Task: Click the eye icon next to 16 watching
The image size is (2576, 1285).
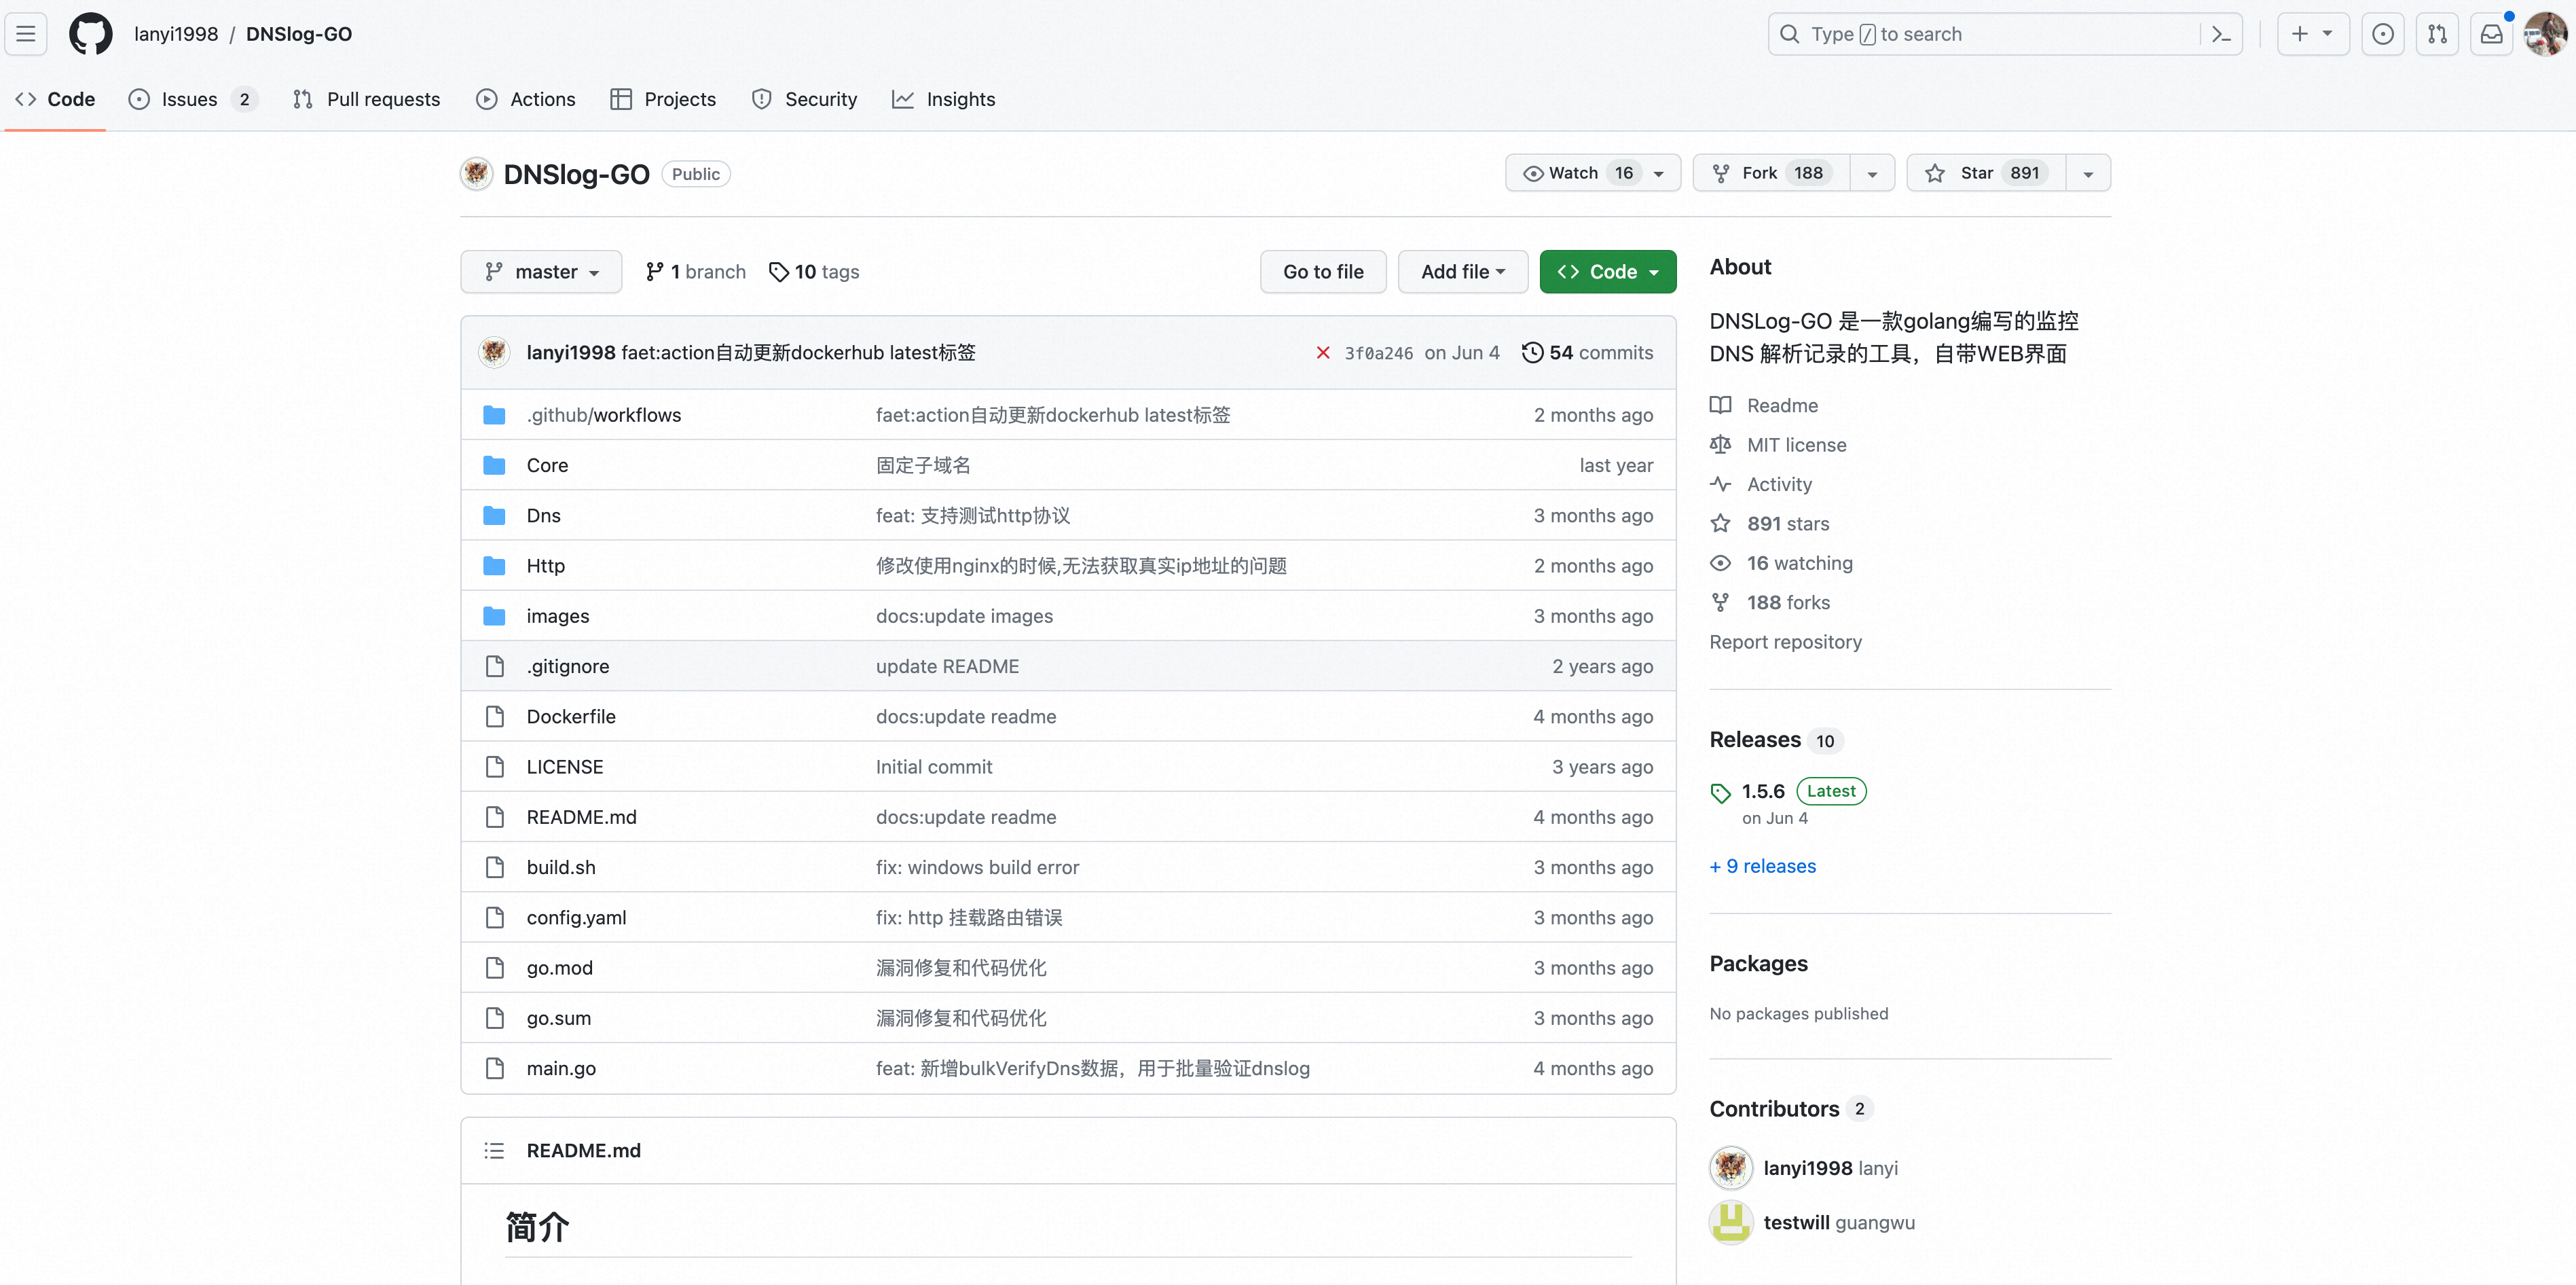Action: [x=1720, y=563]
